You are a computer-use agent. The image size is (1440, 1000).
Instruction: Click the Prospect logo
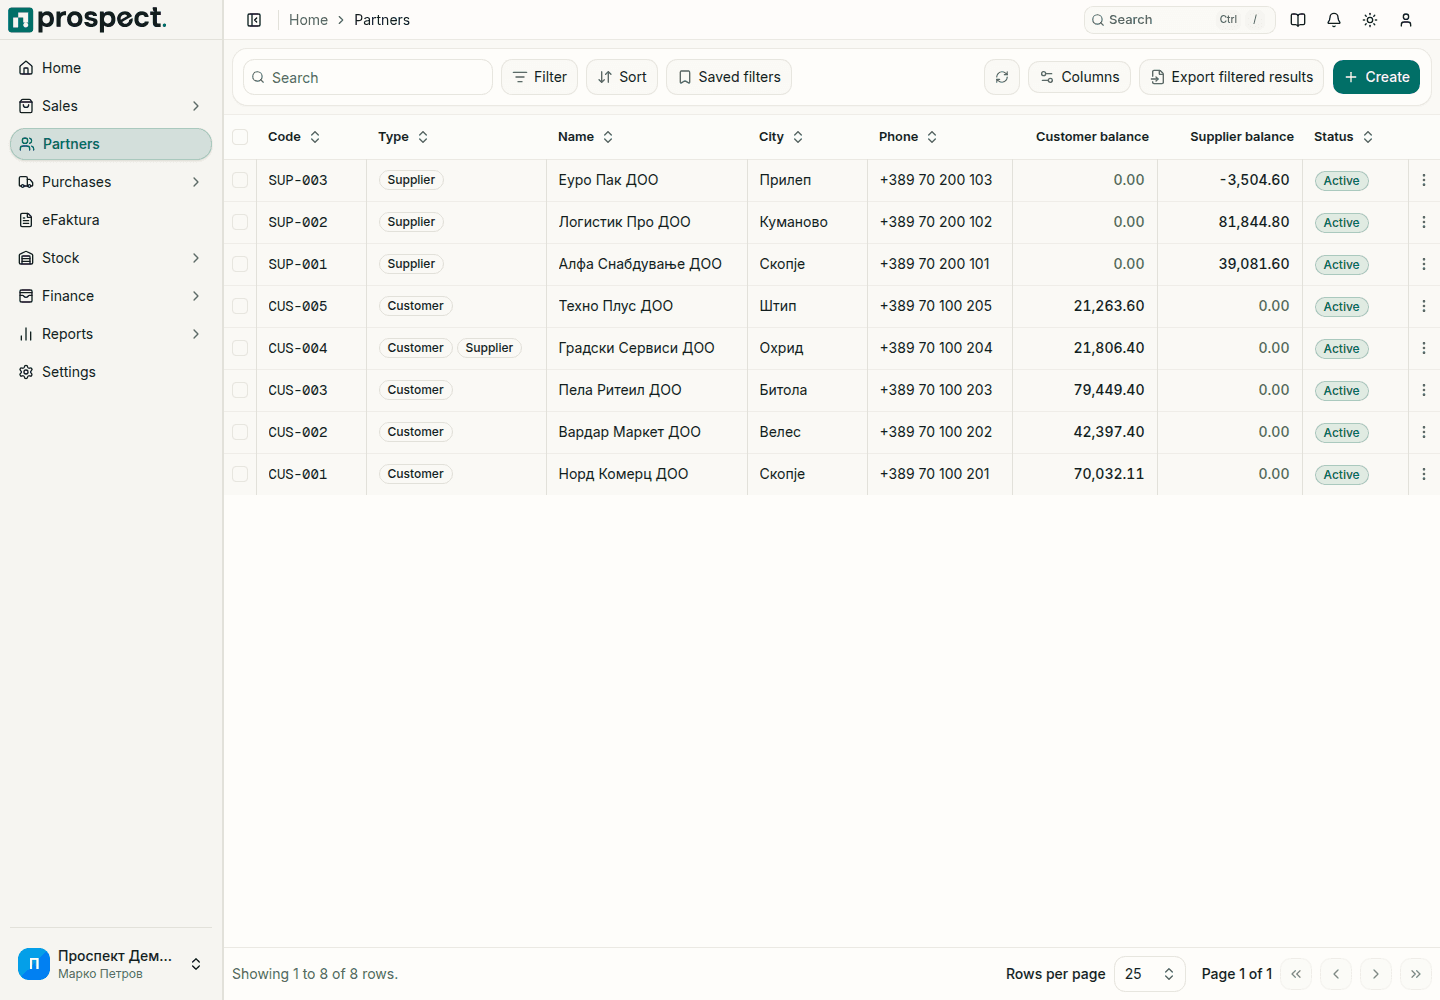pyautogui.click(x=88, y=19)
